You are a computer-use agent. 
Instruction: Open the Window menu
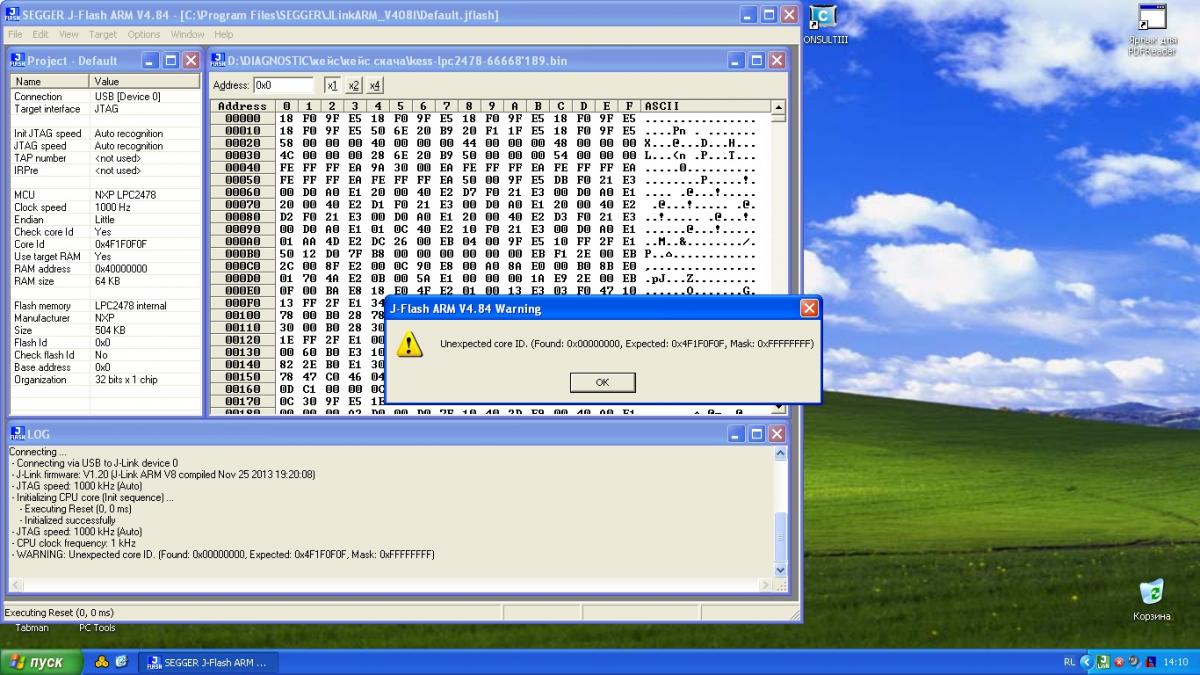coord(187,34)
